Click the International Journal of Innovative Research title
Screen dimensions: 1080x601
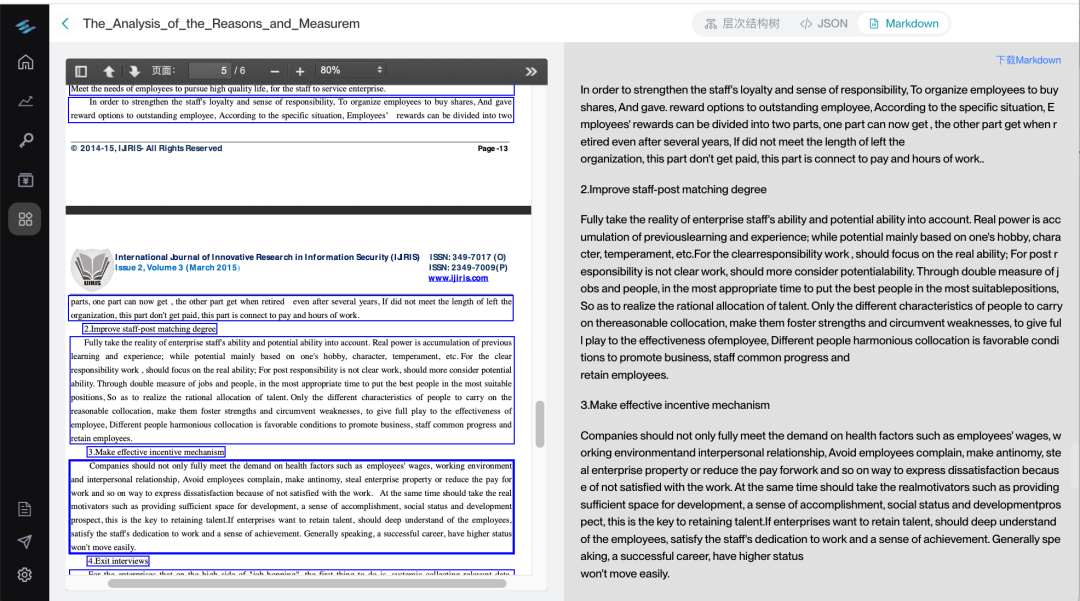coord(267,257)
